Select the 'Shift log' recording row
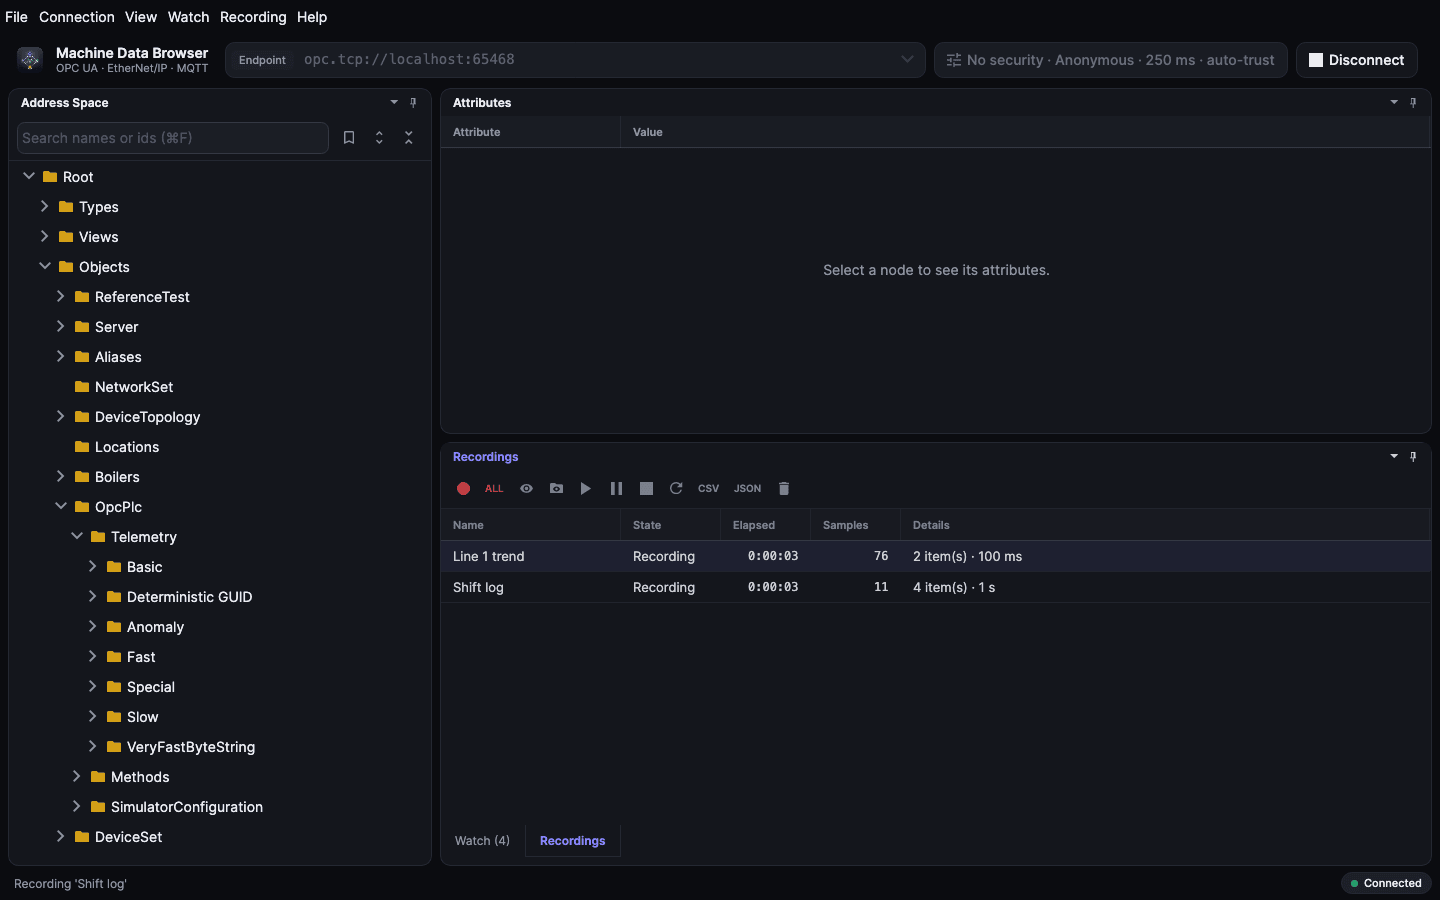The width and height of the screenshot is (1440, 900). coord(936,587)
